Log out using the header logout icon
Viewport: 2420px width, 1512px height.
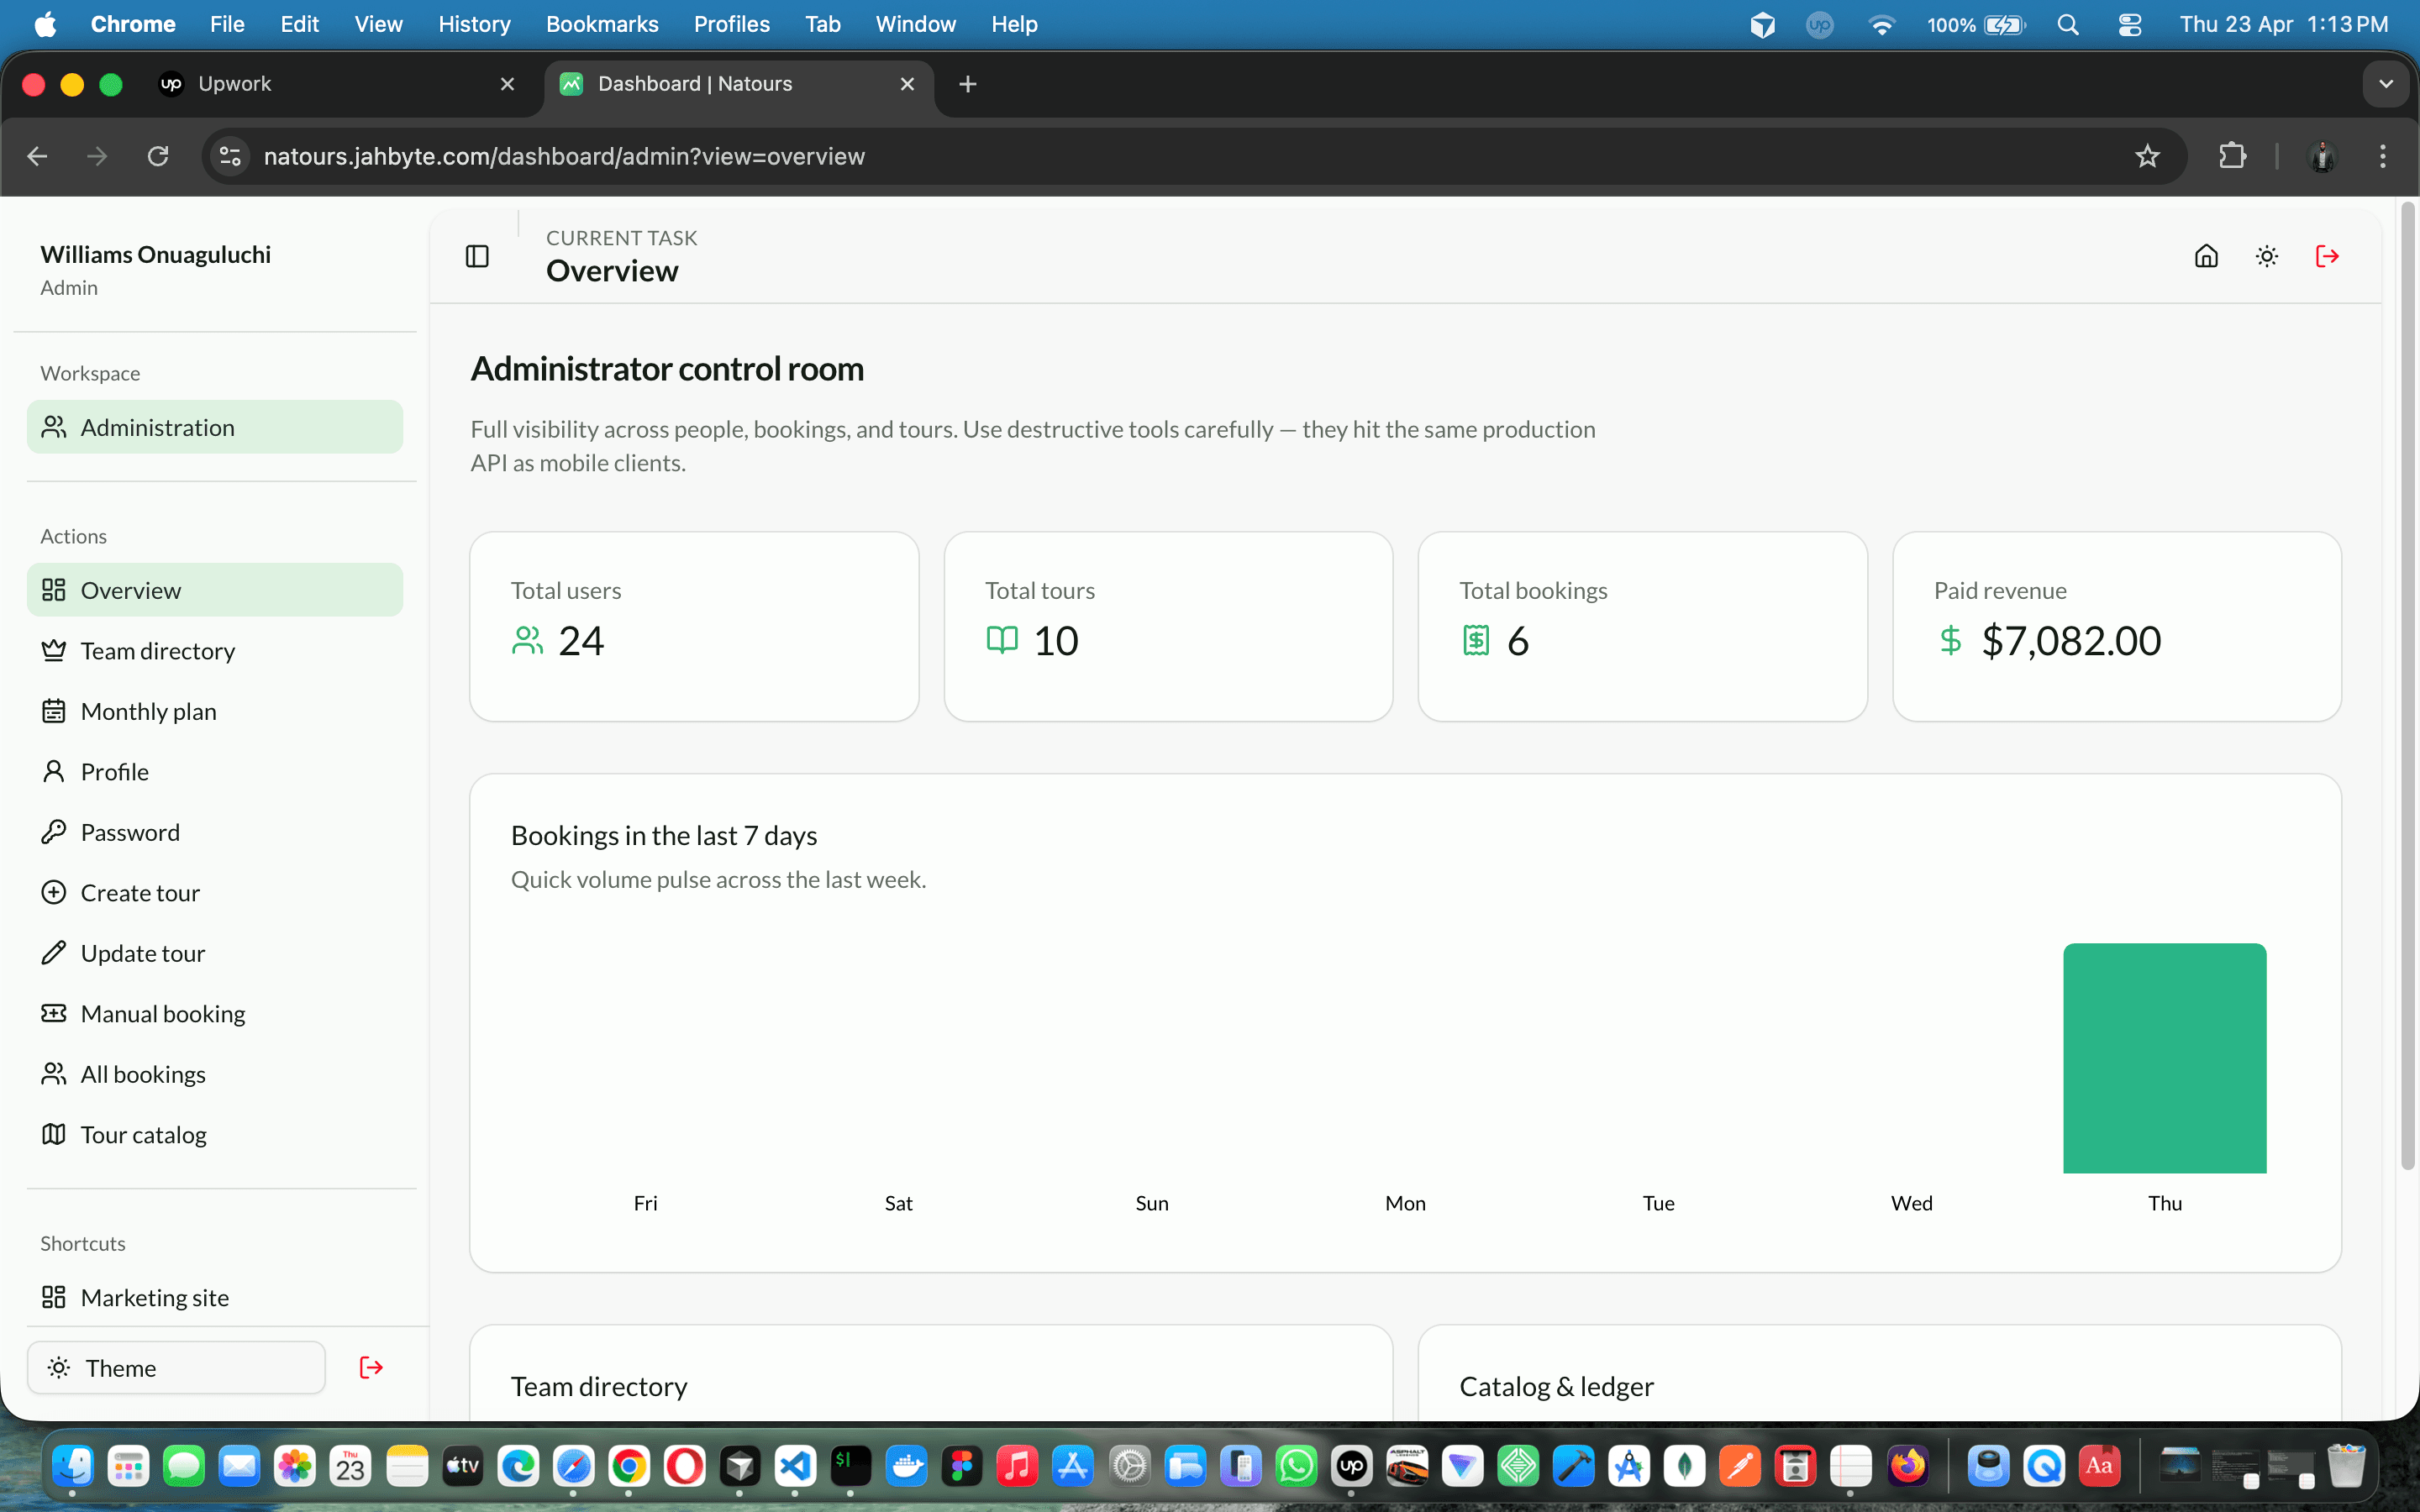pos(2327,256)
